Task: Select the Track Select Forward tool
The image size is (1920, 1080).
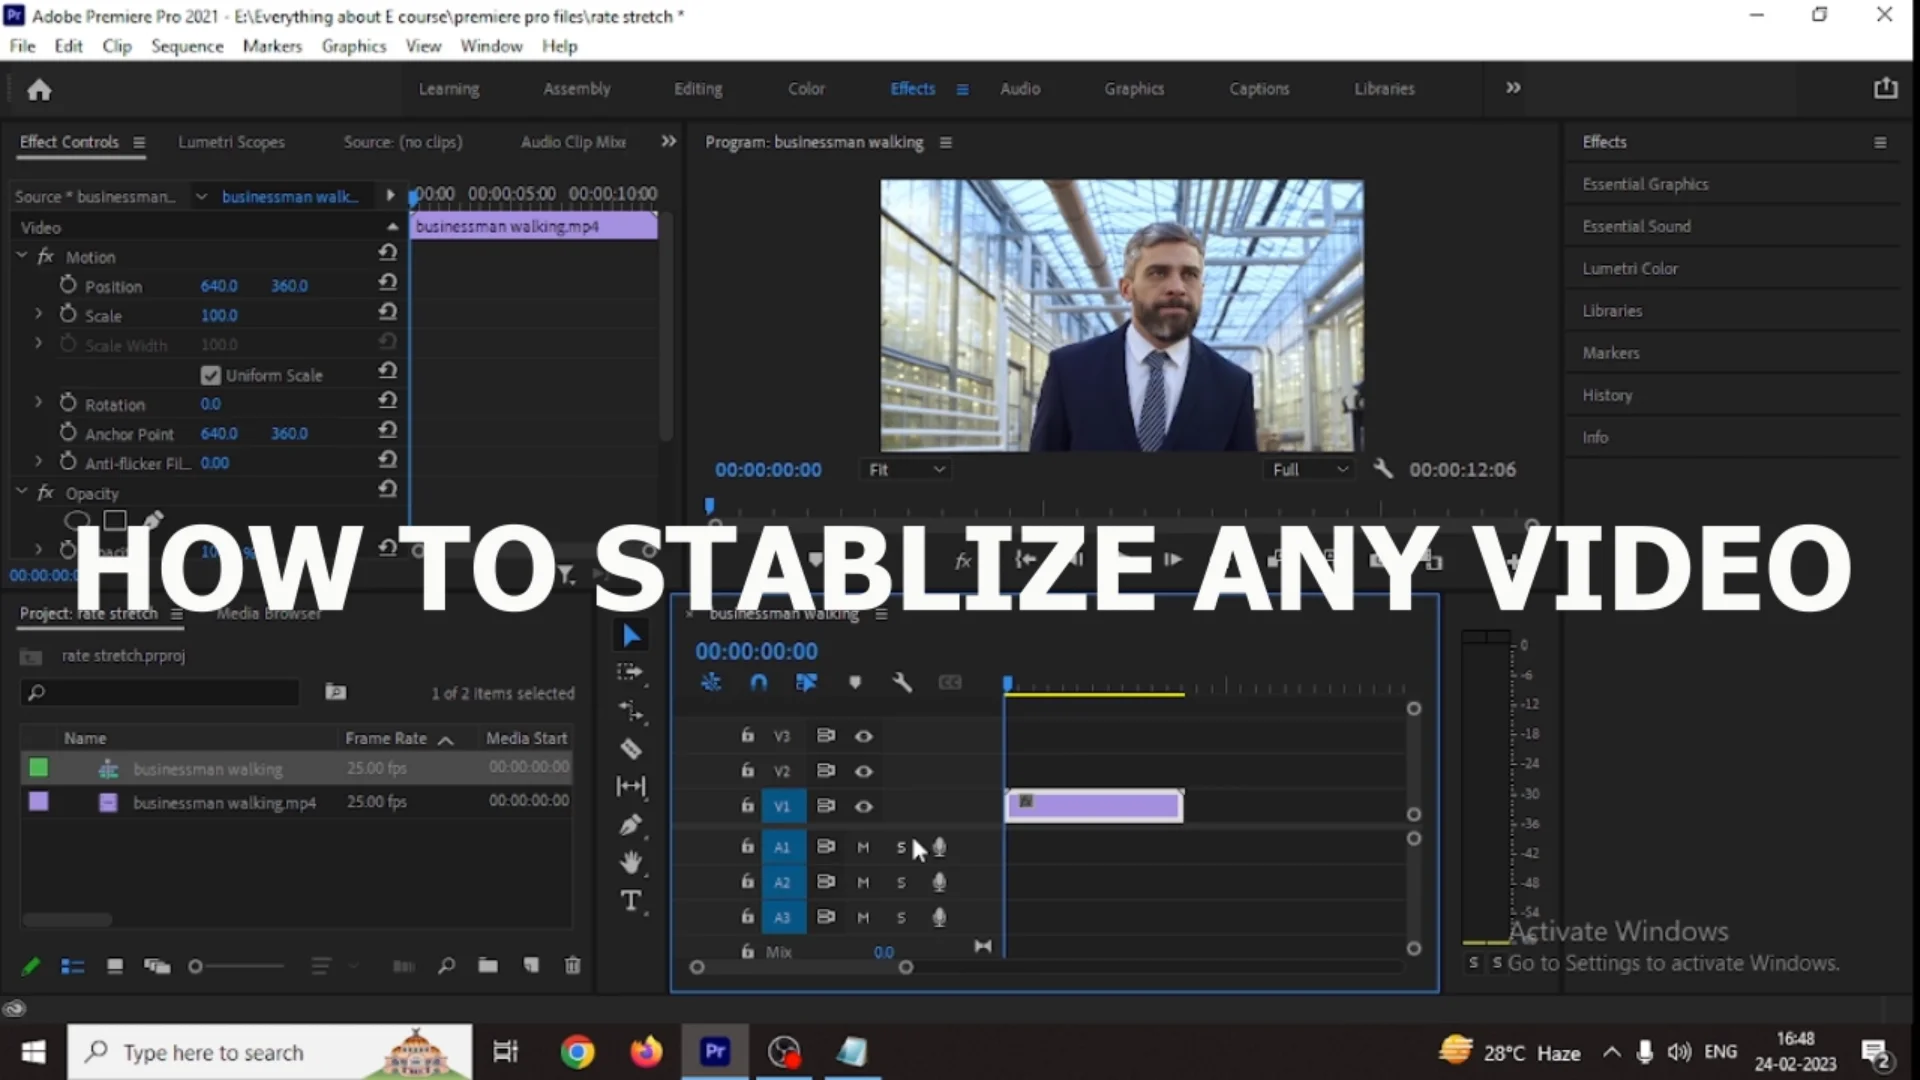Action: (x=631, y=672)
